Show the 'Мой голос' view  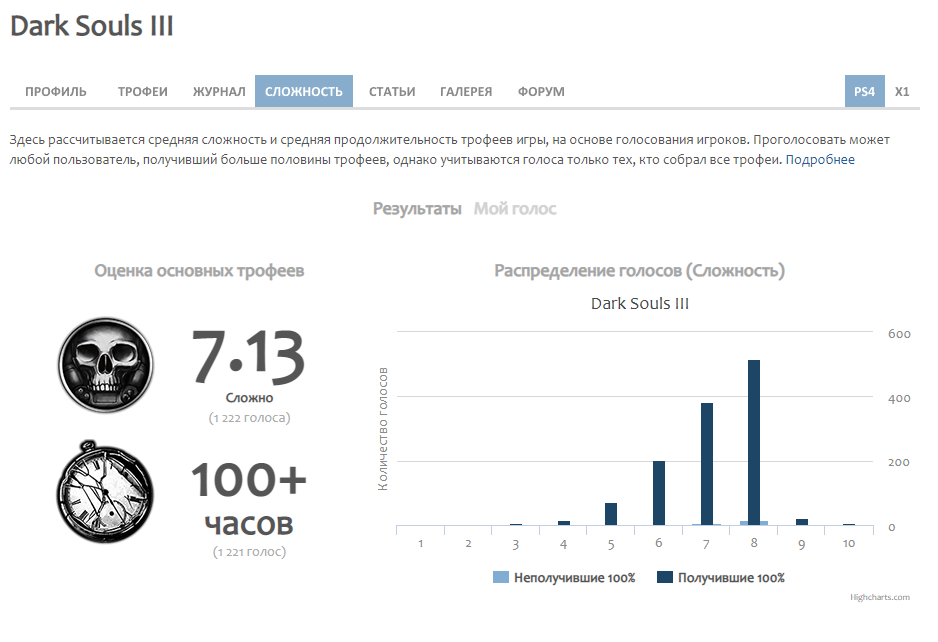[x=515, y=209]
